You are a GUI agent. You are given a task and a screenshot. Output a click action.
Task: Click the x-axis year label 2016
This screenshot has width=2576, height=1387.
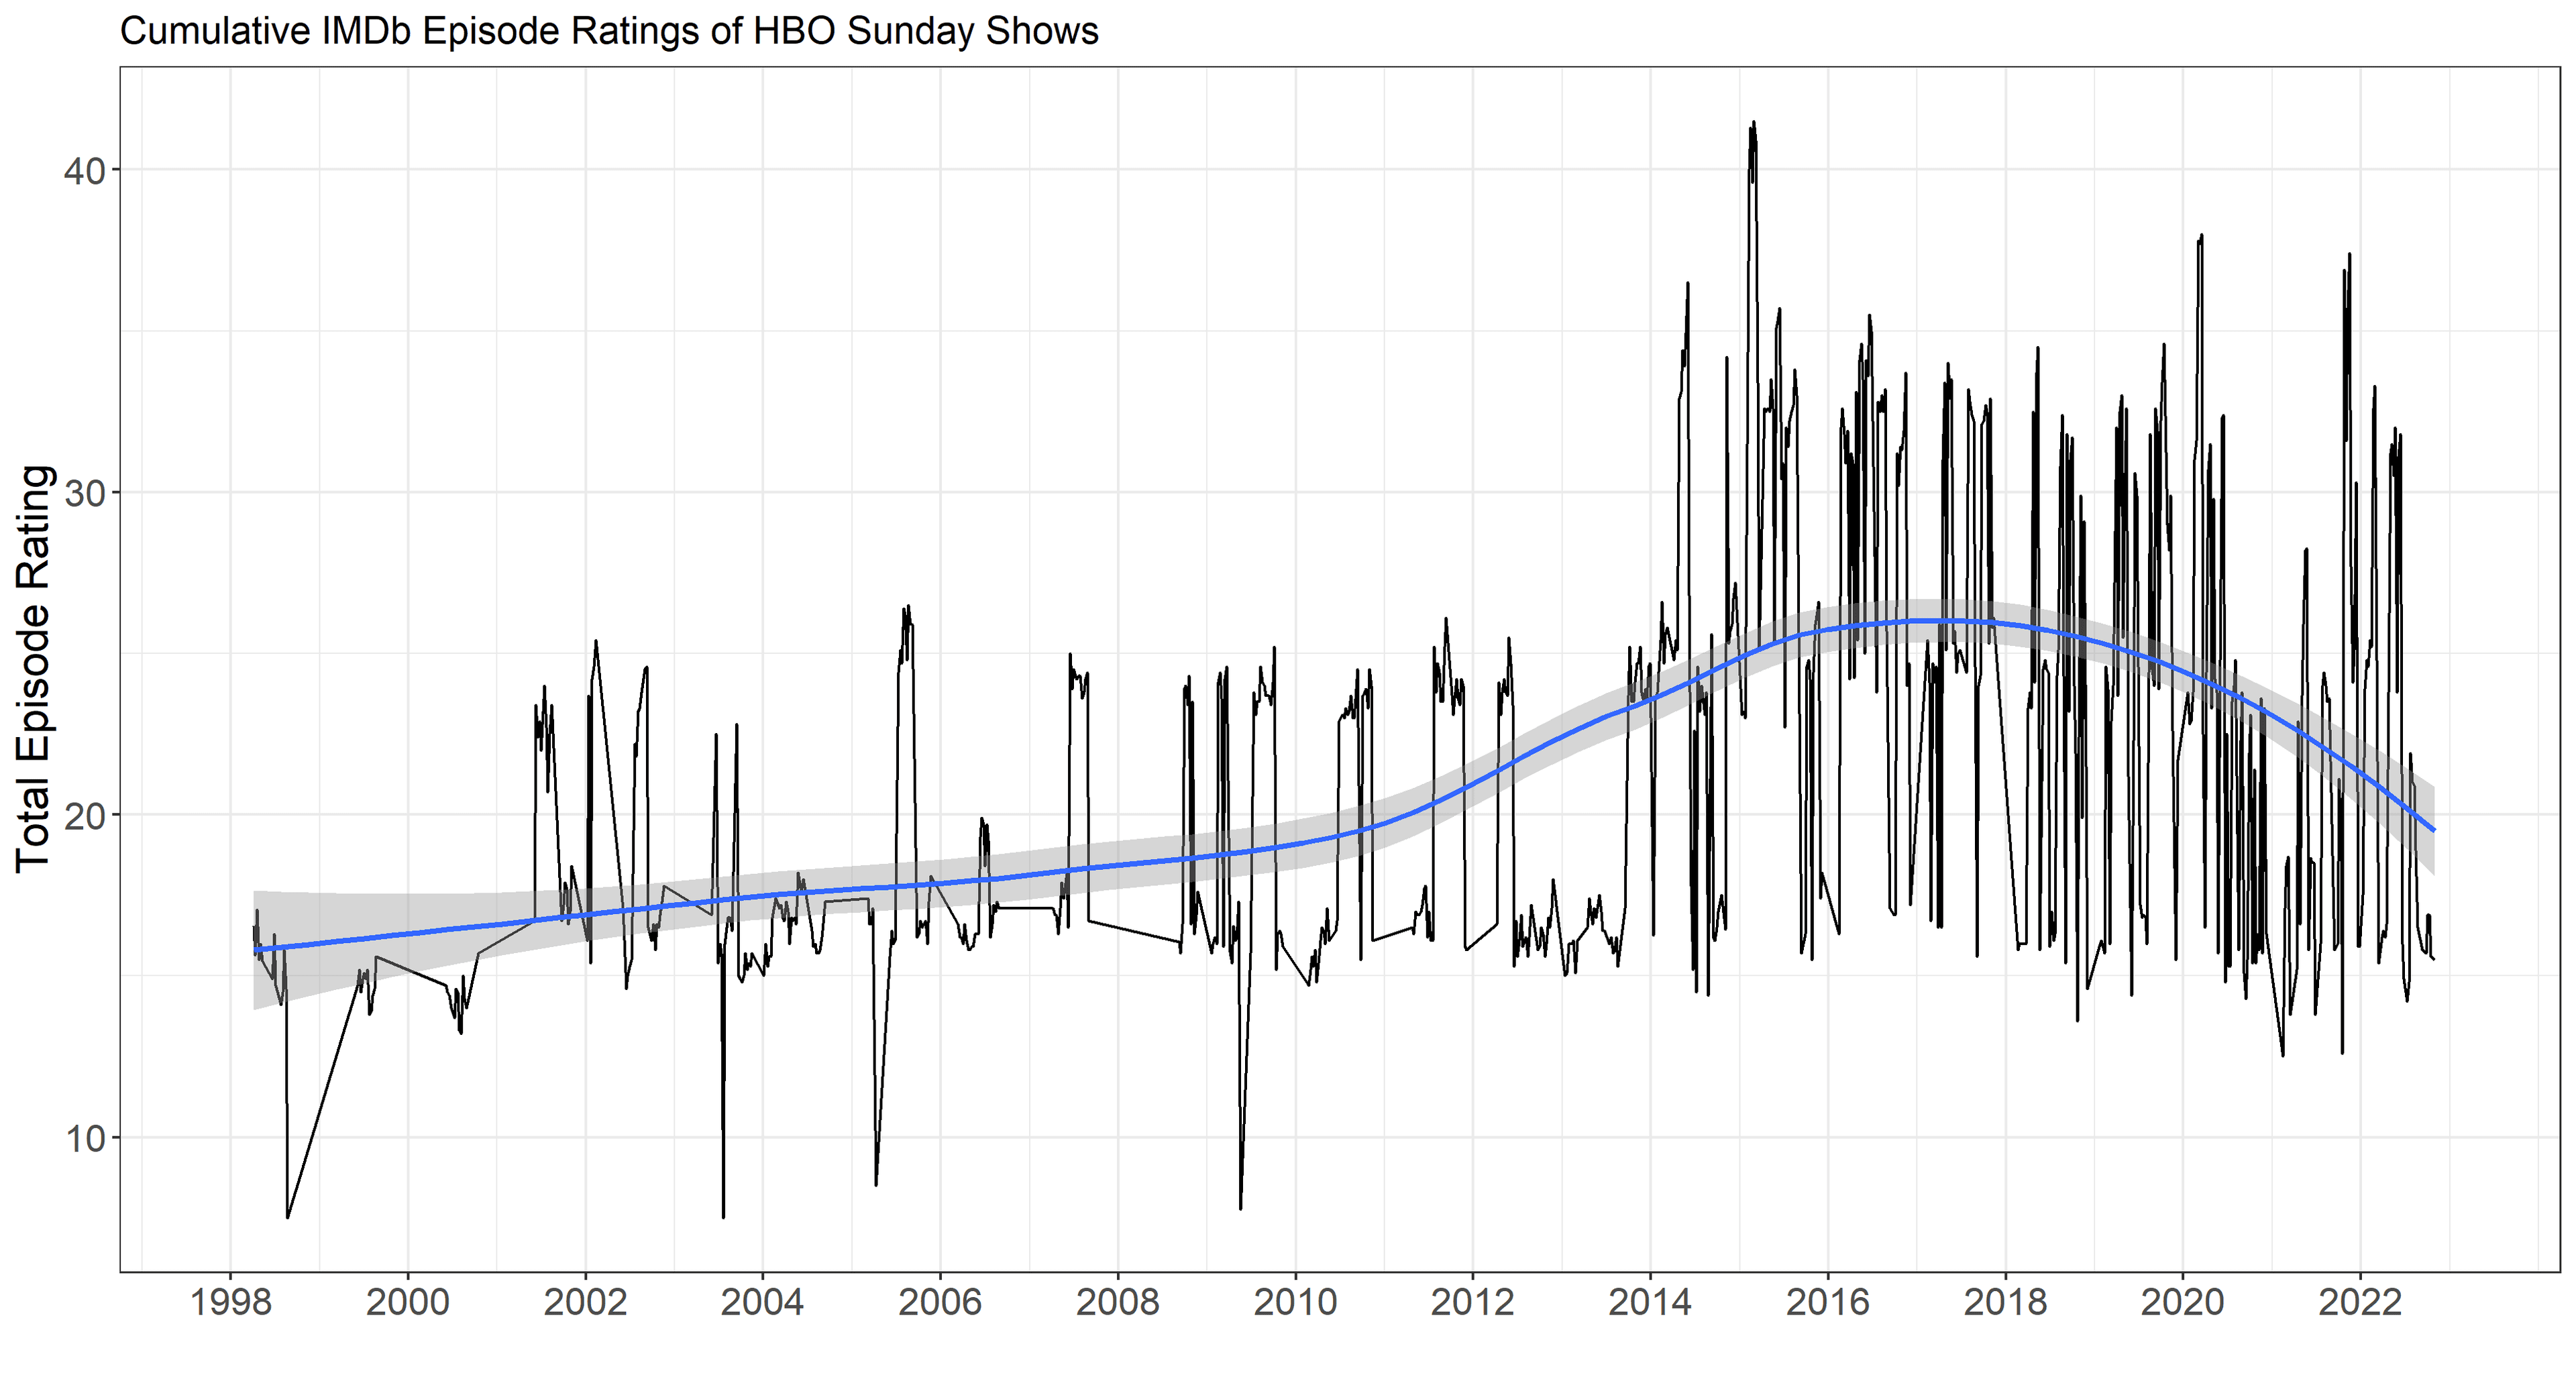point(1827,1302)
